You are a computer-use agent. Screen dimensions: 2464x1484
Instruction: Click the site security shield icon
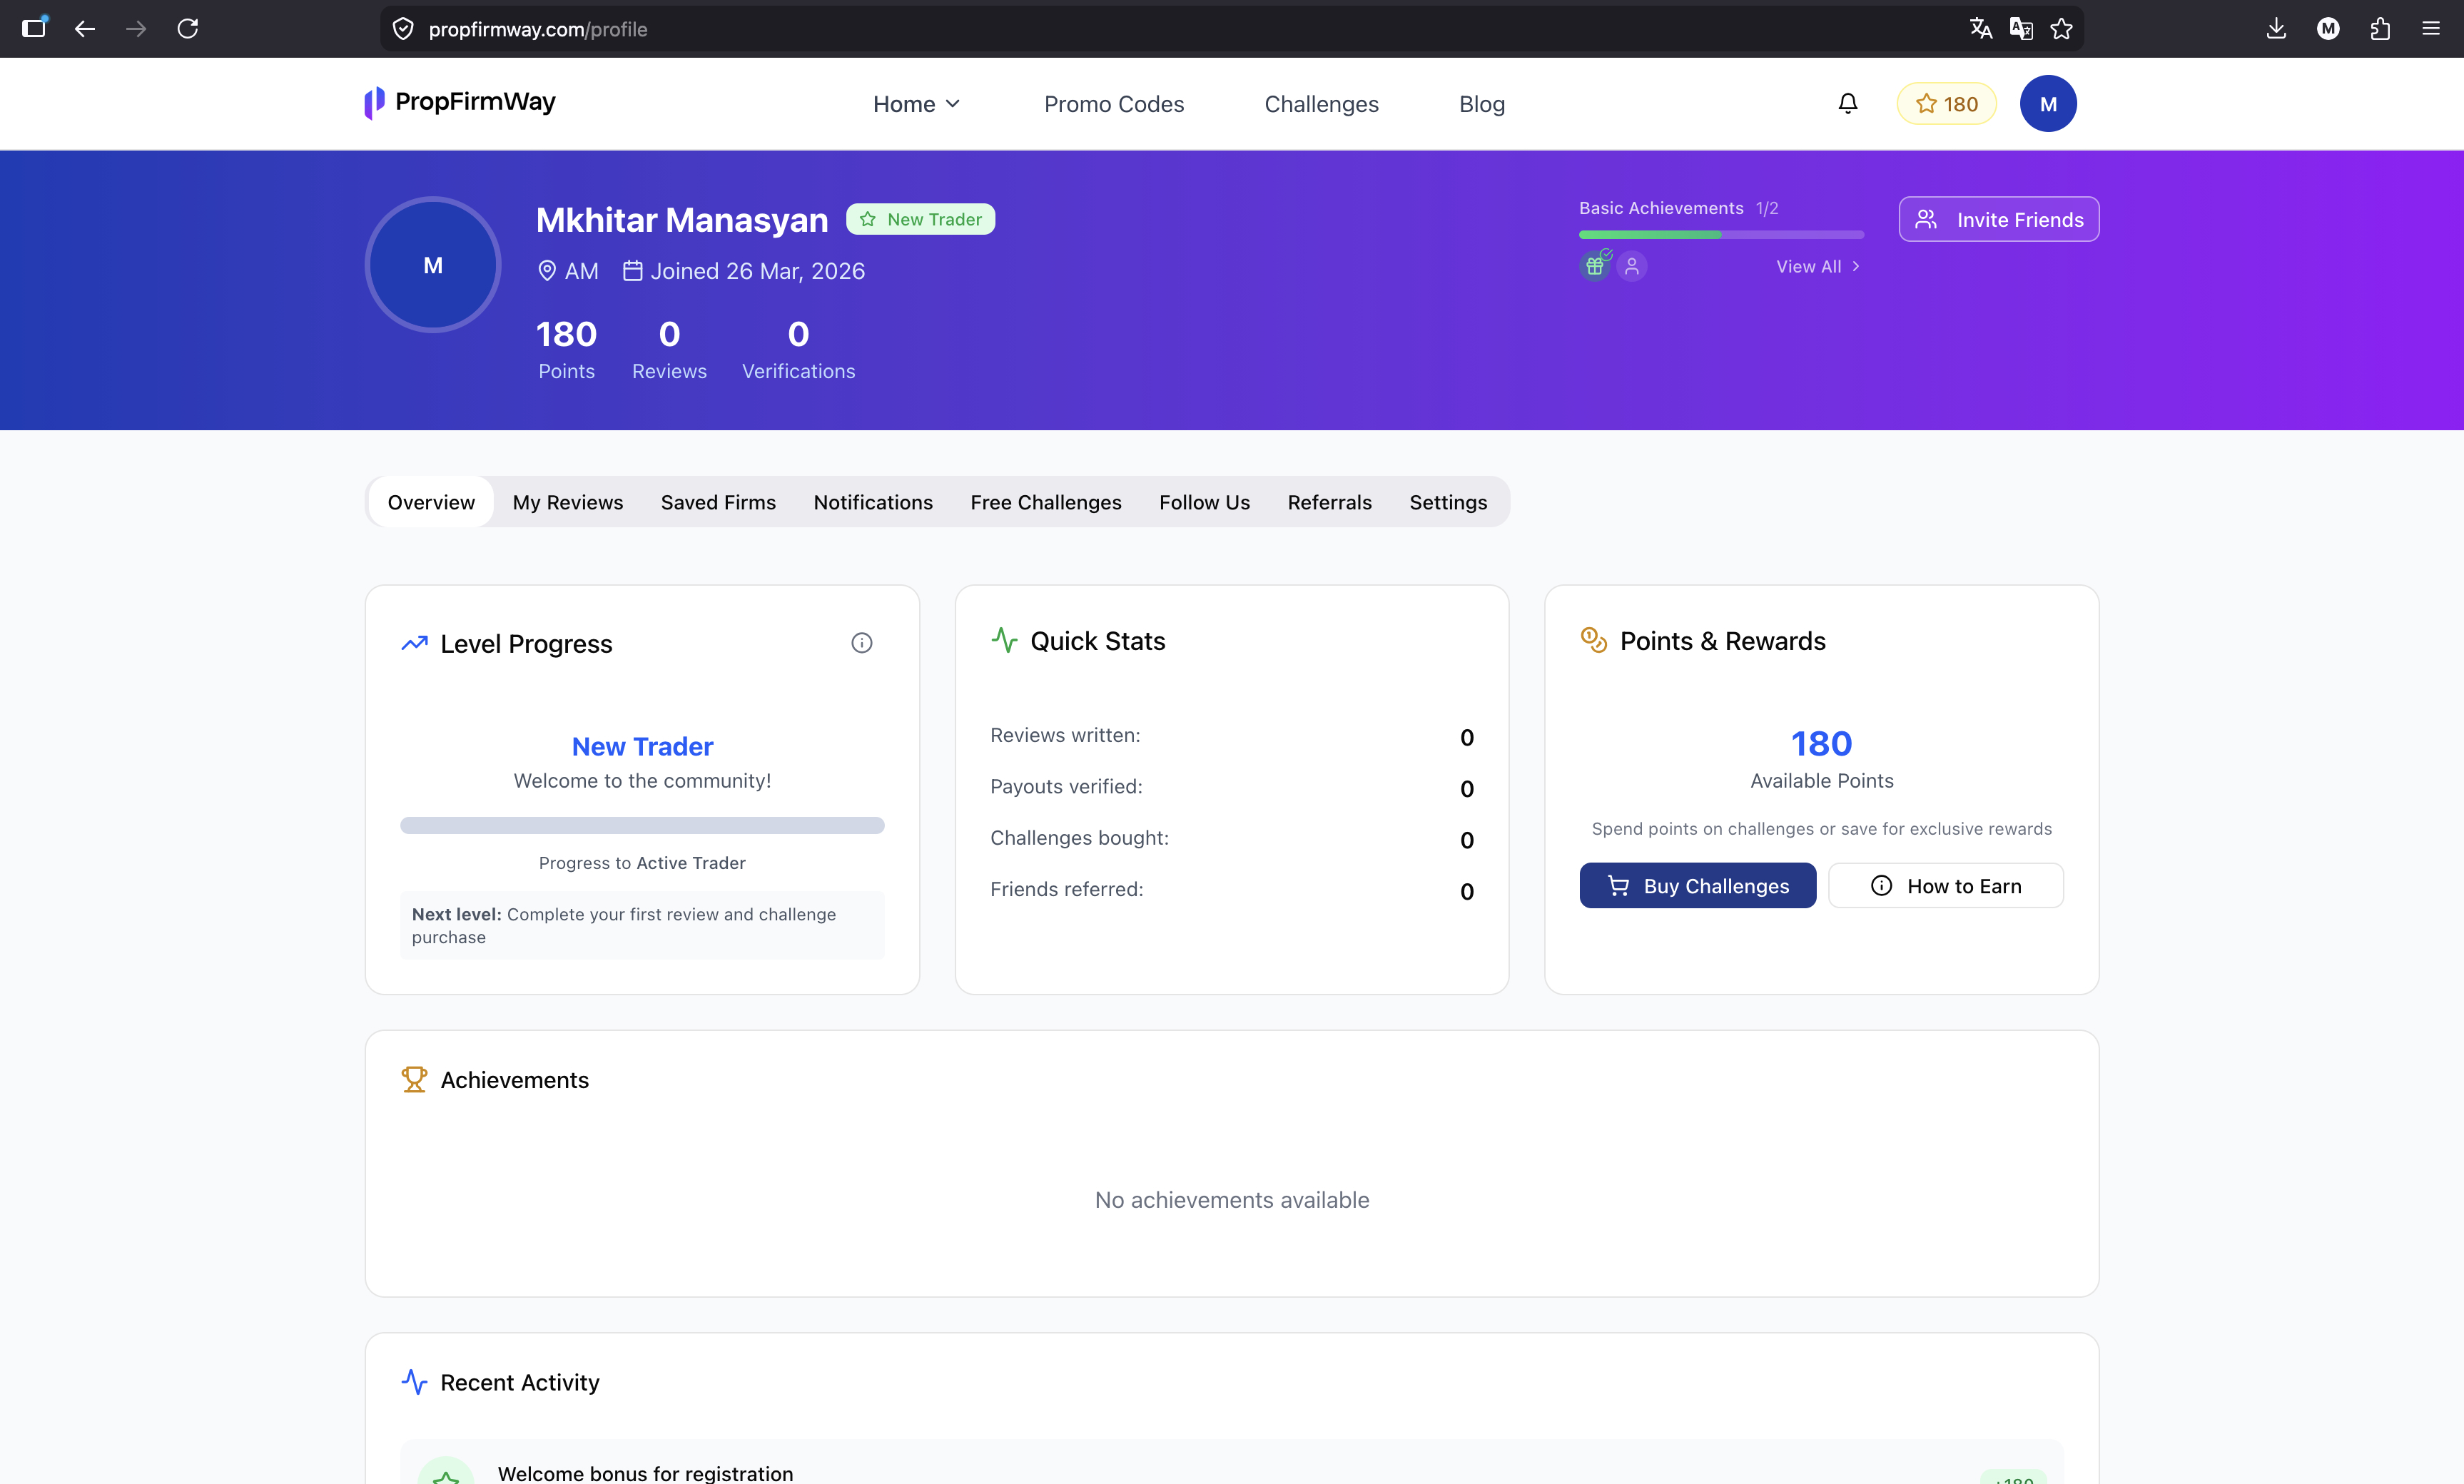(x=403, y=29)
